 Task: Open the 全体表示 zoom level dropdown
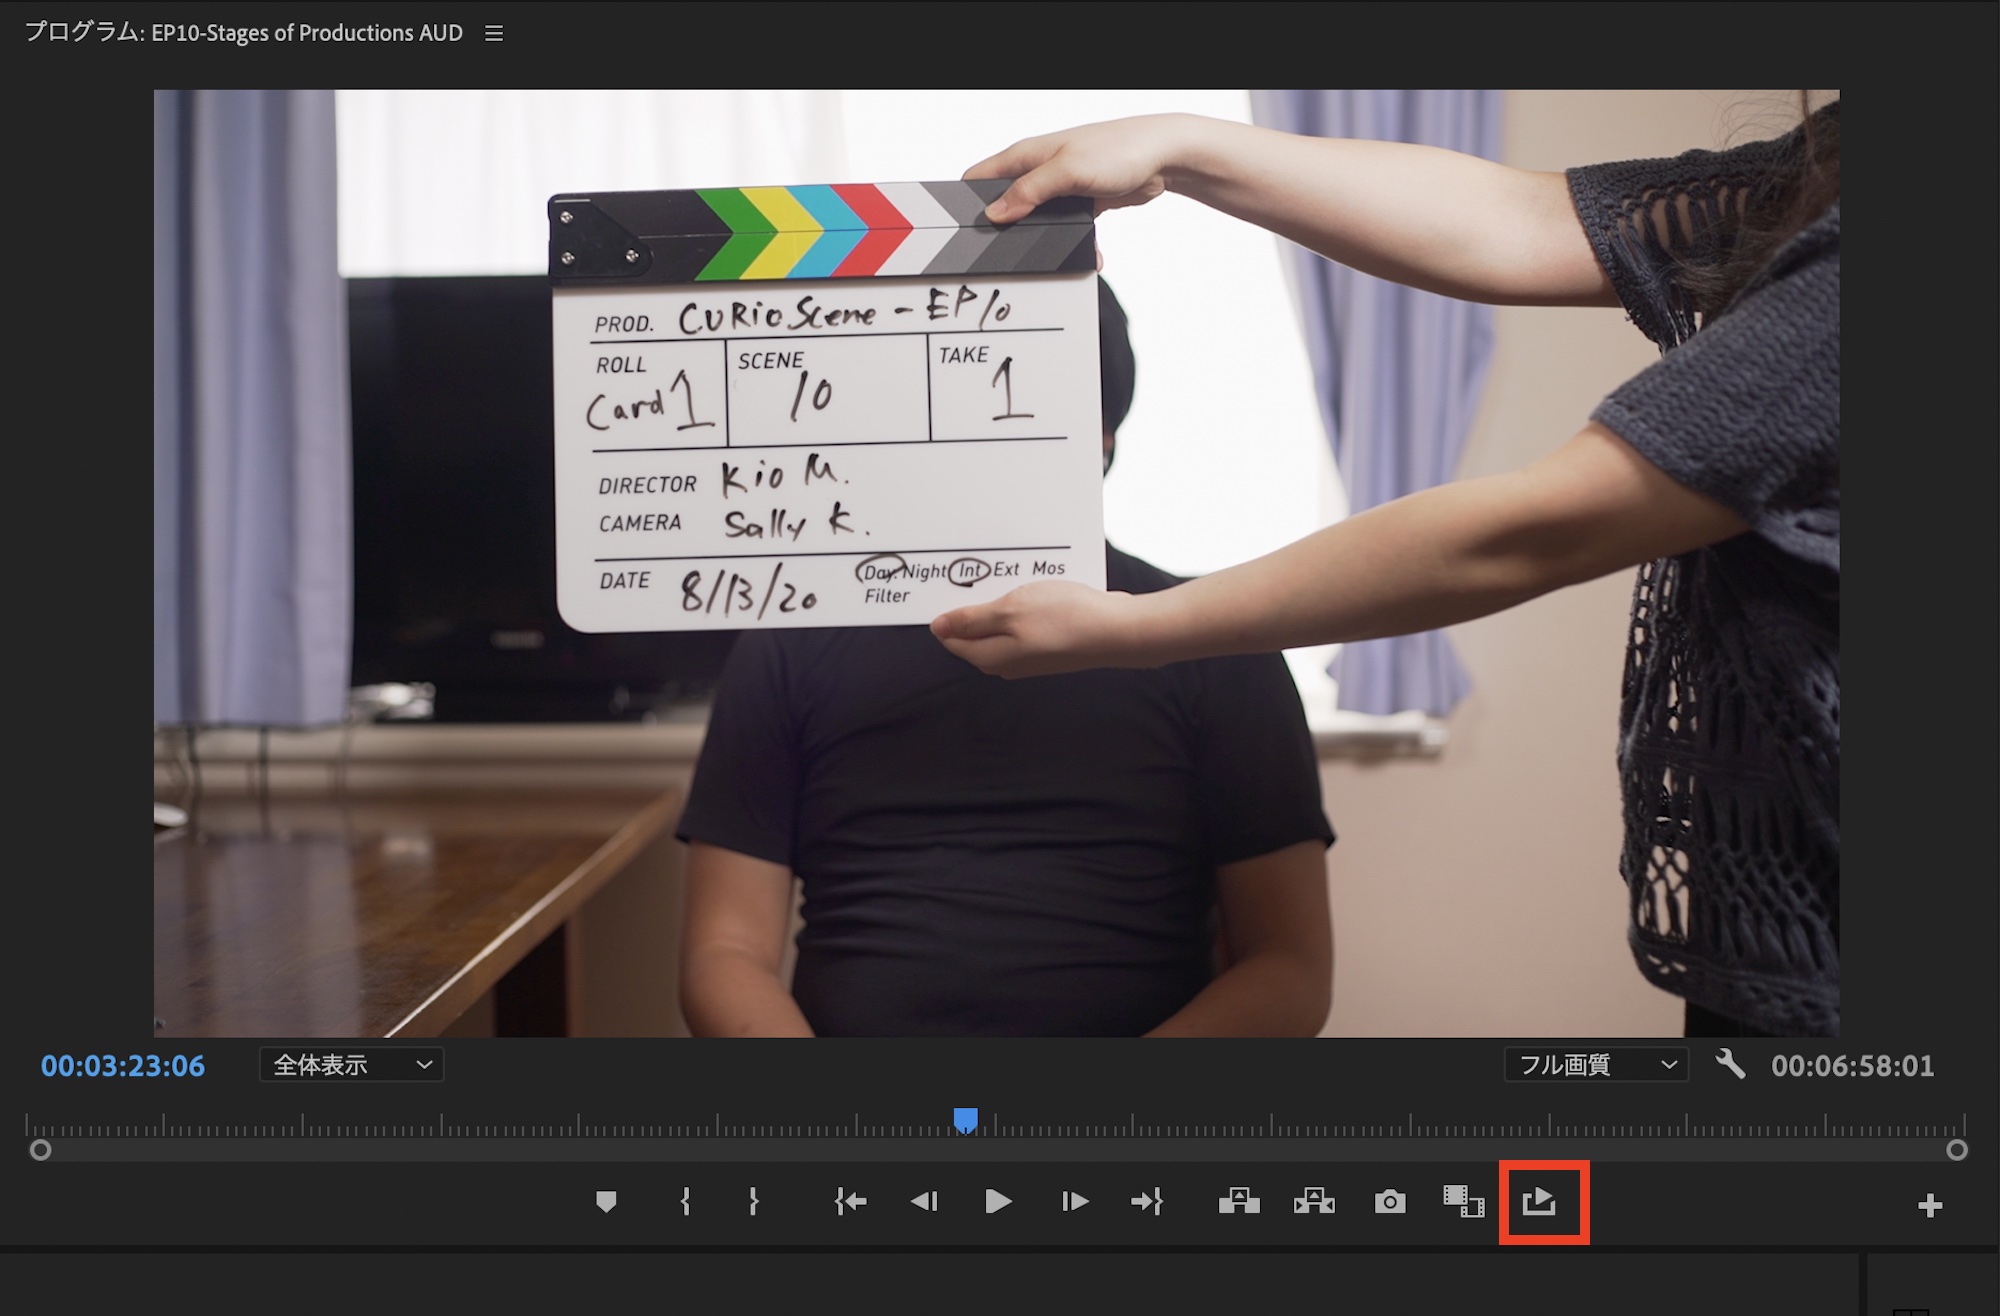point(350,1064)
